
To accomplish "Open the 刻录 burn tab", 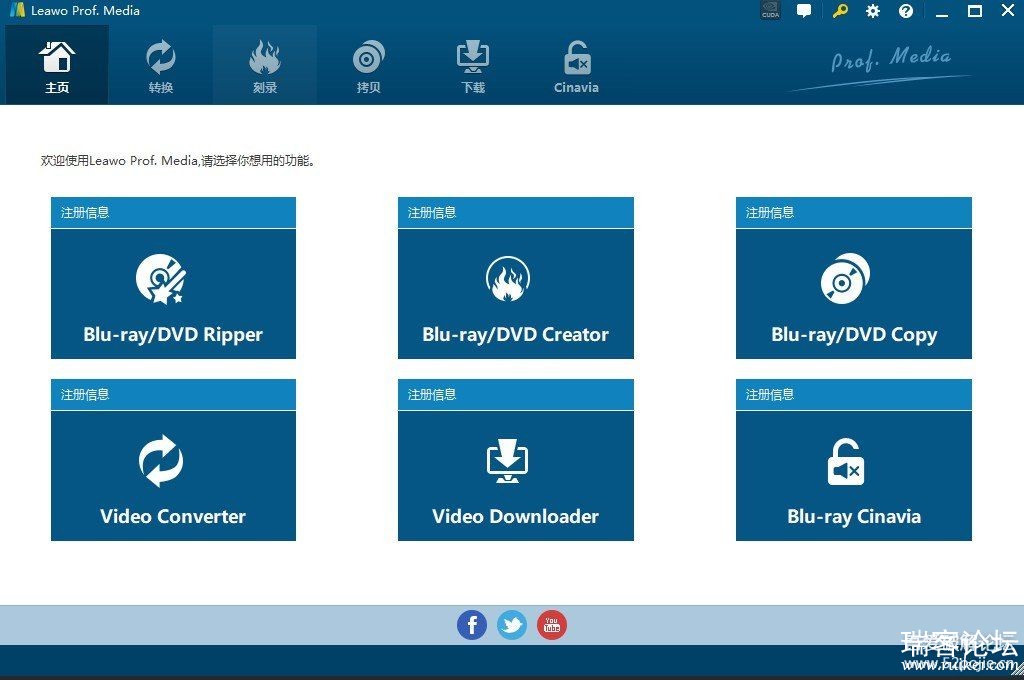I will (x=264, y=65).
